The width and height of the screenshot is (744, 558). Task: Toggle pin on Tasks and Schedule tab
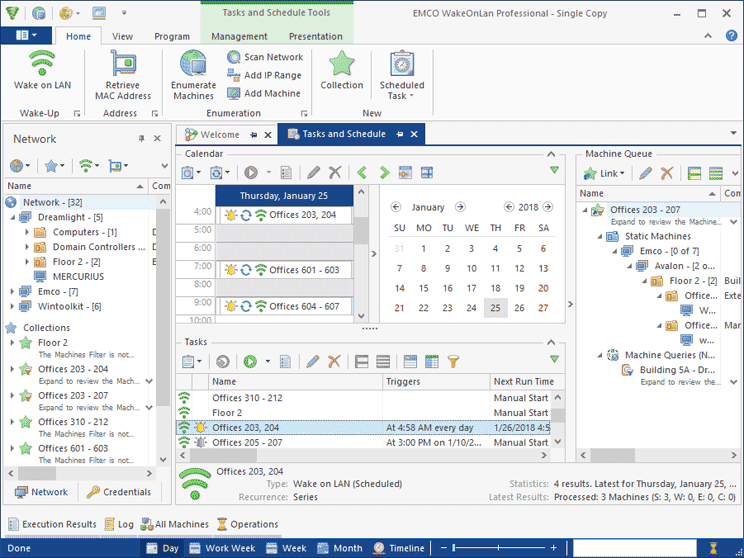pos(400,135)
